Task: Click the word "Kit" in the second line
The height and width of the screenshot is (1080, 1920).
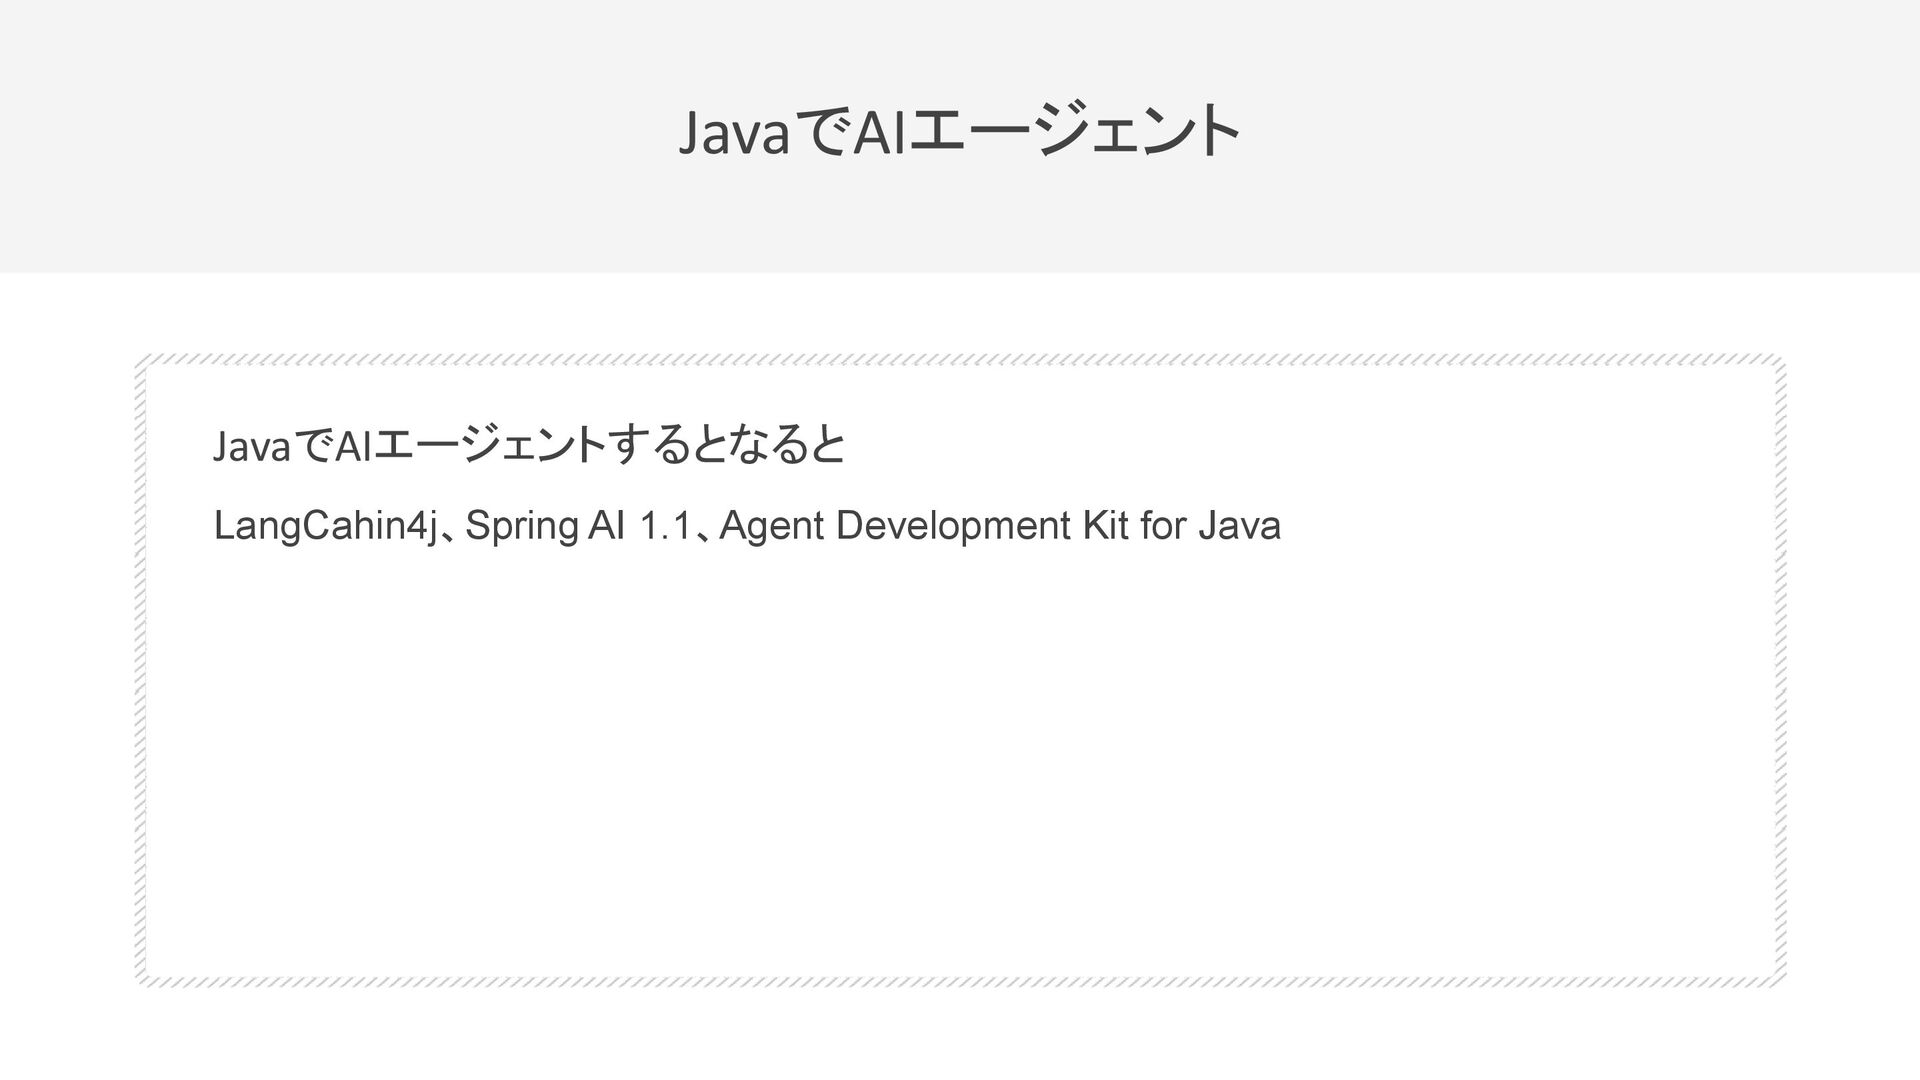Action: 1103,526
